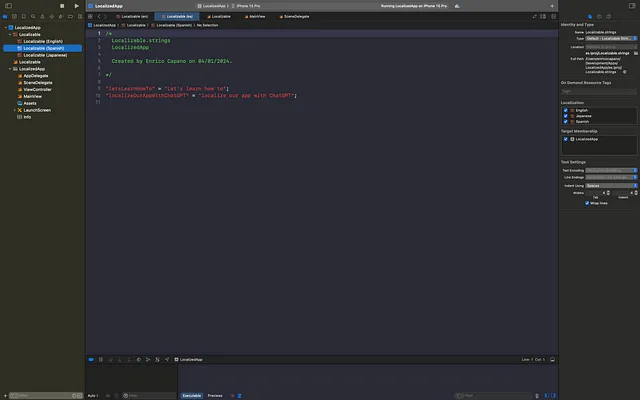Uncheck the Spanish localization
The height and width of the screenshot is (400, 640).
point(566,122)
